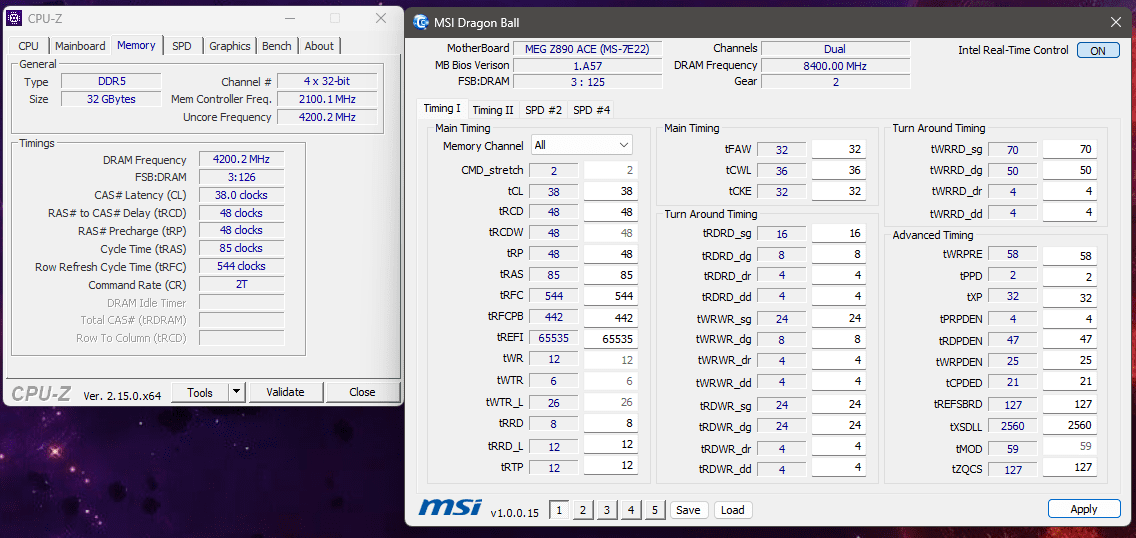Select the Memory tab in CPU-Z
This screenshot has width=1136, height=538.
pyautogui.click(x=136, y=45)
